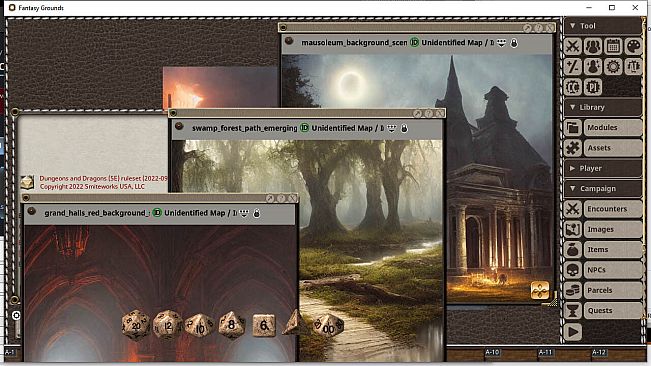The image size is (651, 366).
Task: Expand the Player section header
Action: point(602,168)
